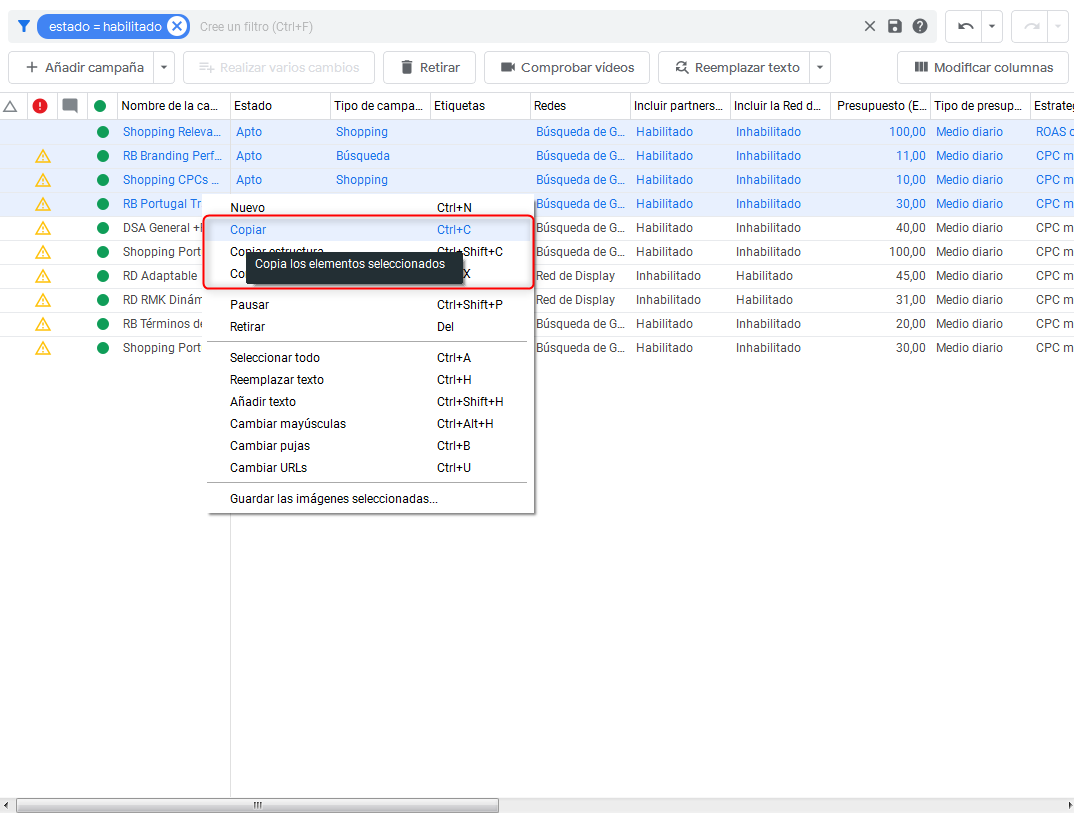
Task: Click the 'Redes' column header
Action: pyautogui.click(x=580, y=106)
